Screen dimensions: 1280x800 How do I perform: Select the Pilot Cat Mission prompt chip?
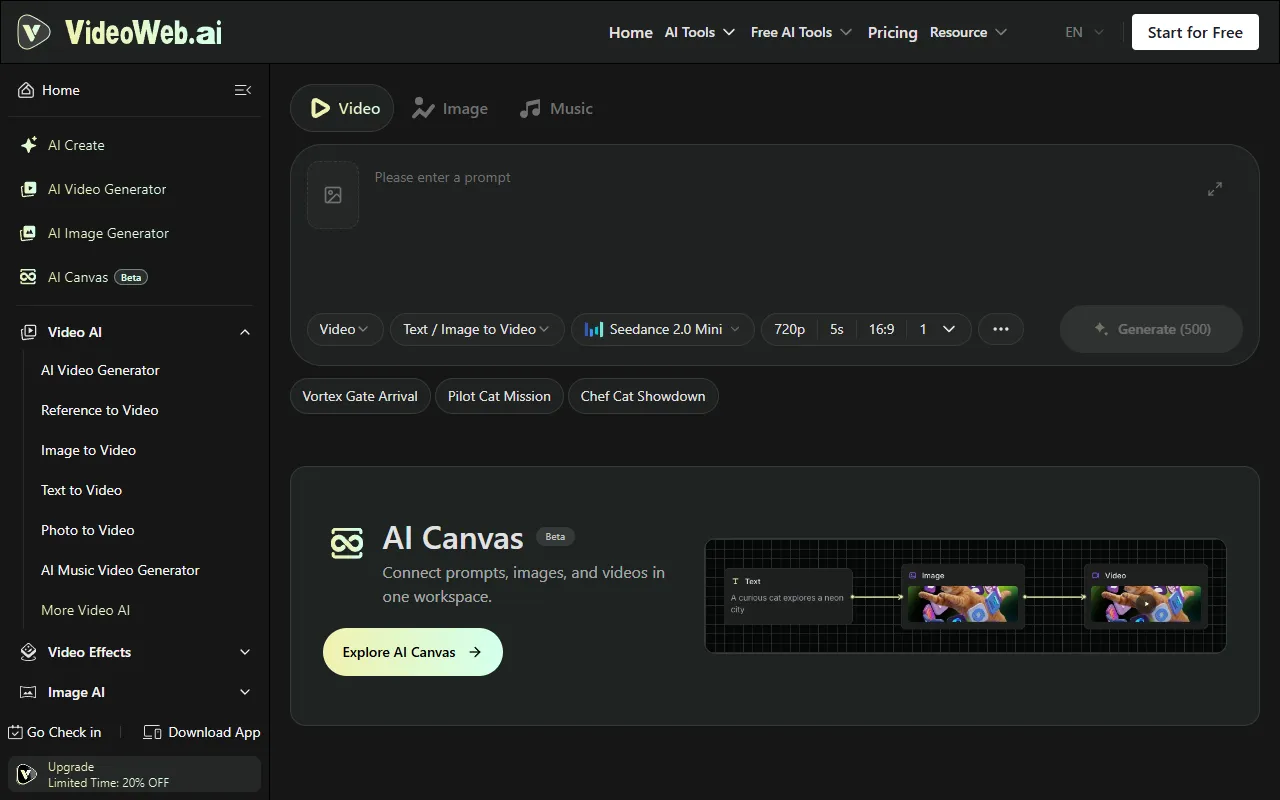pos(499,396)
